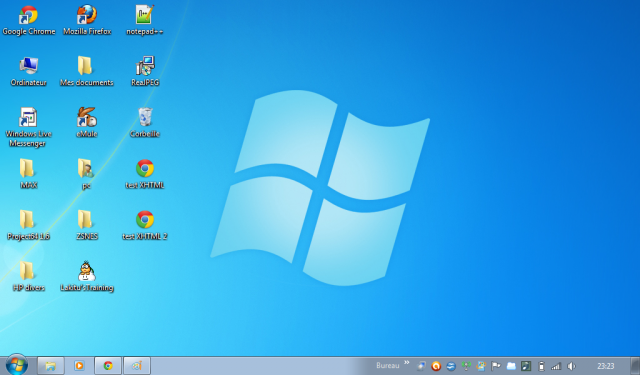Open the Project64 1.6 folder
The height and width of the screenshot is (375, 640).
29,225
